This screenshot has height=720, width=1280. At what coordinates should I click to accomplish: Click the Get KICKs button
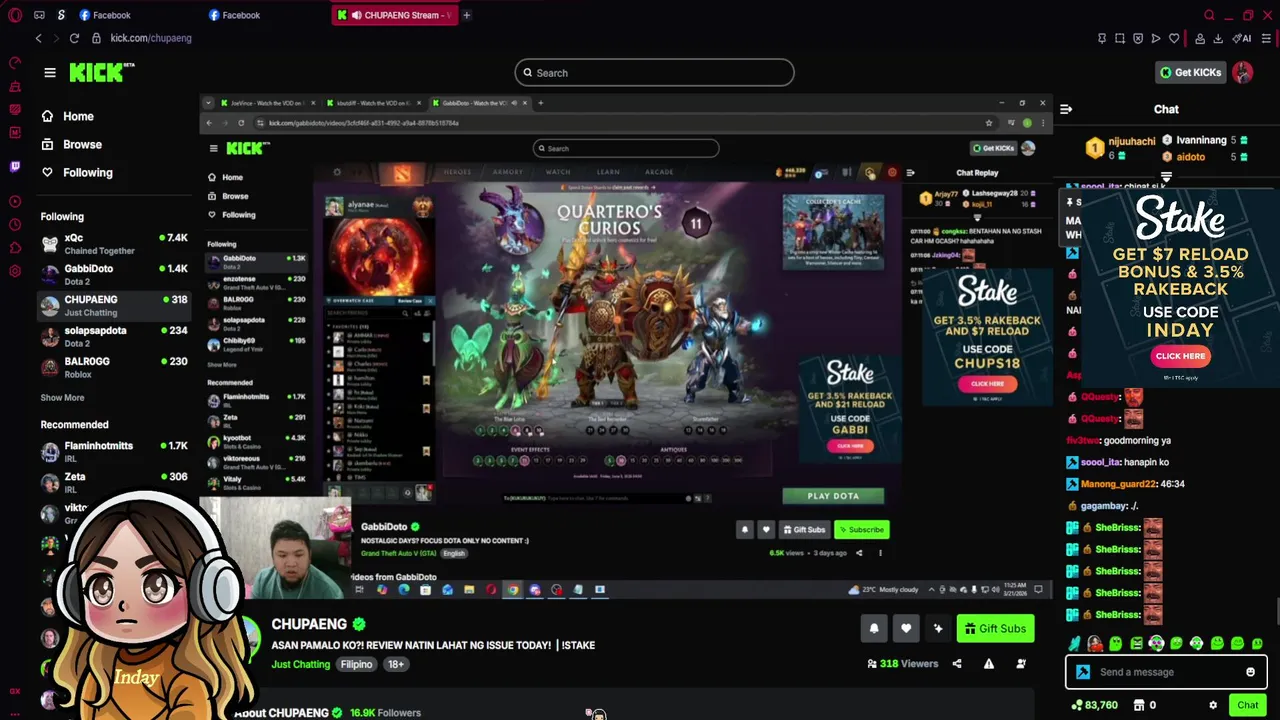point(1190,72)
